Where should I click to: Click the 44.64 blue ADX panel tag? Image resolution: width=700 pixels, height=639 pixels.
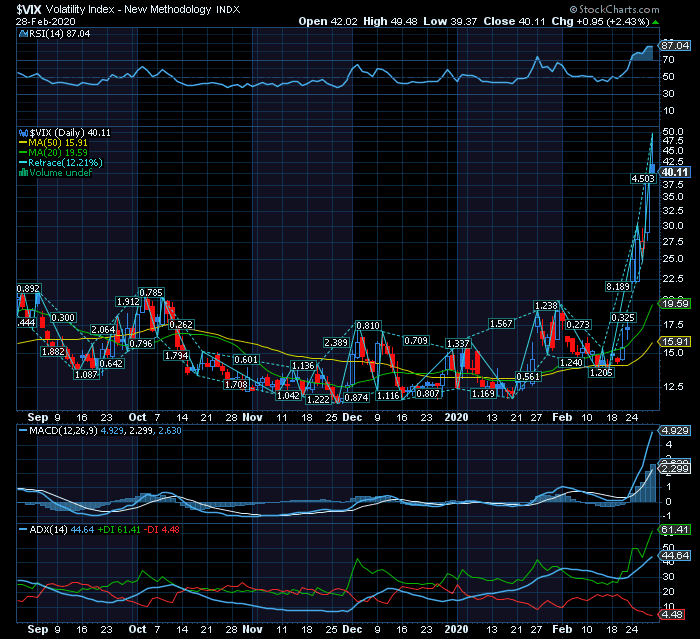point(675,555)
